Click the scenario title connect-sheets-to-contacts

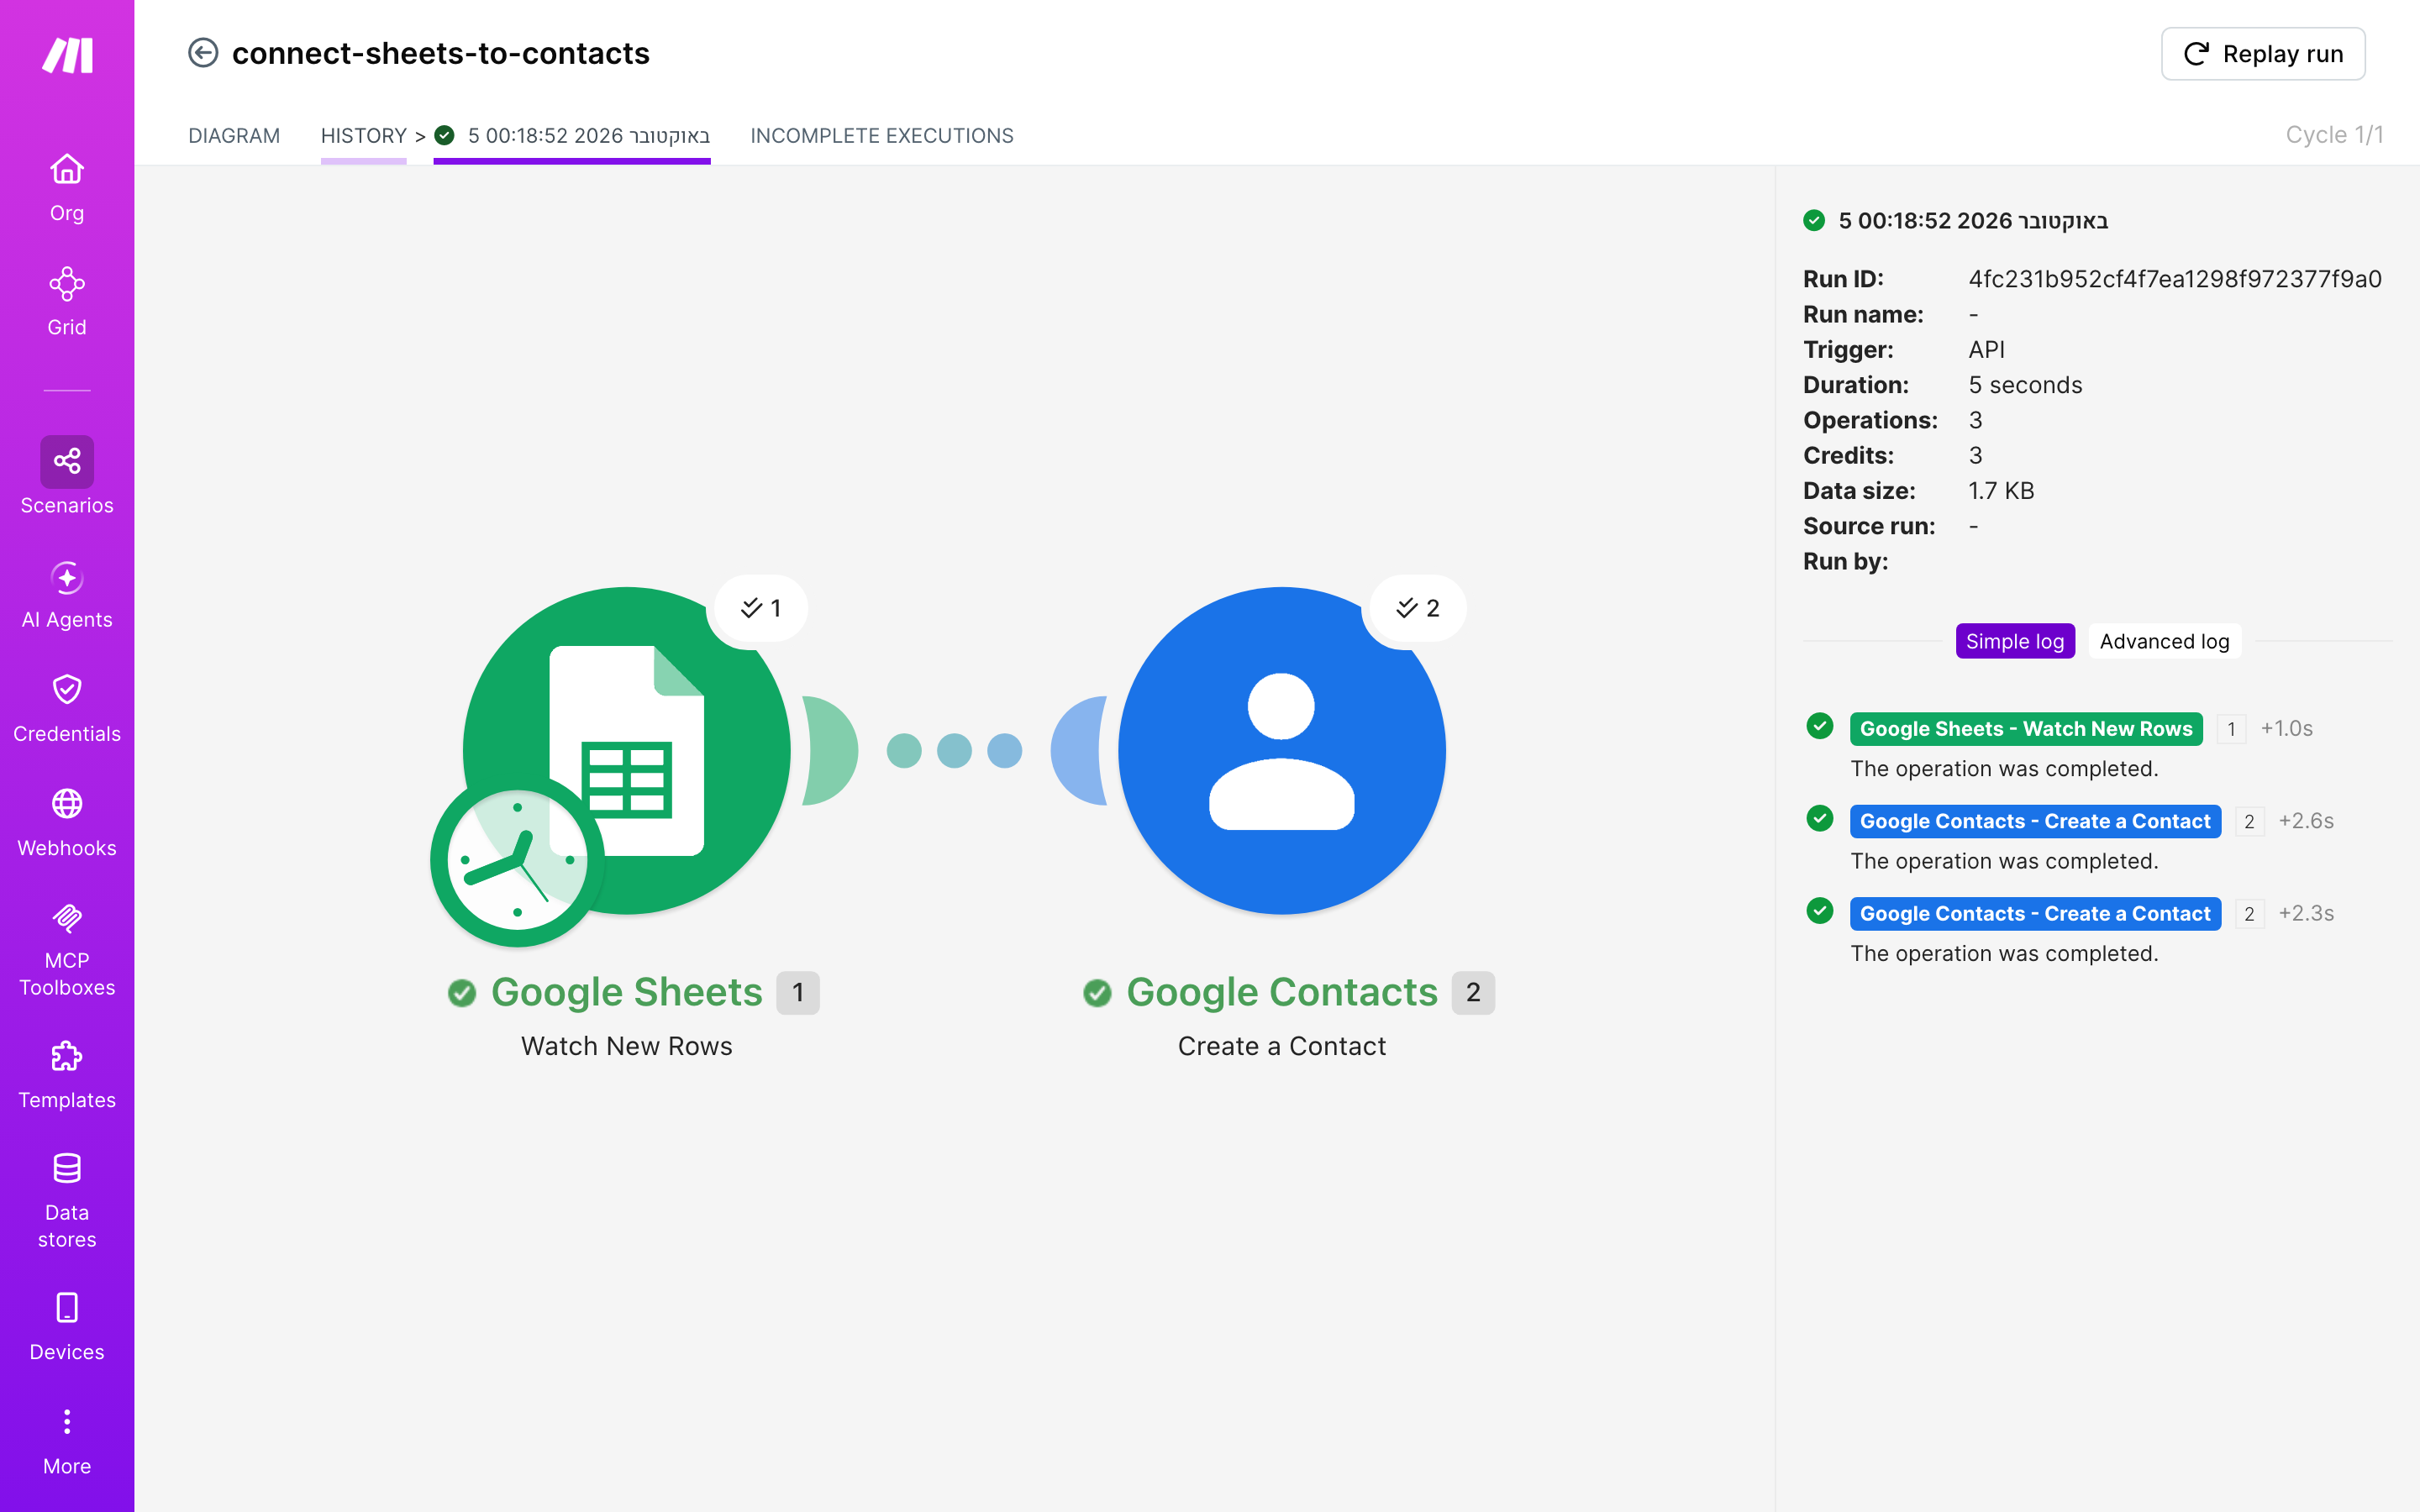tap(441, 53)
